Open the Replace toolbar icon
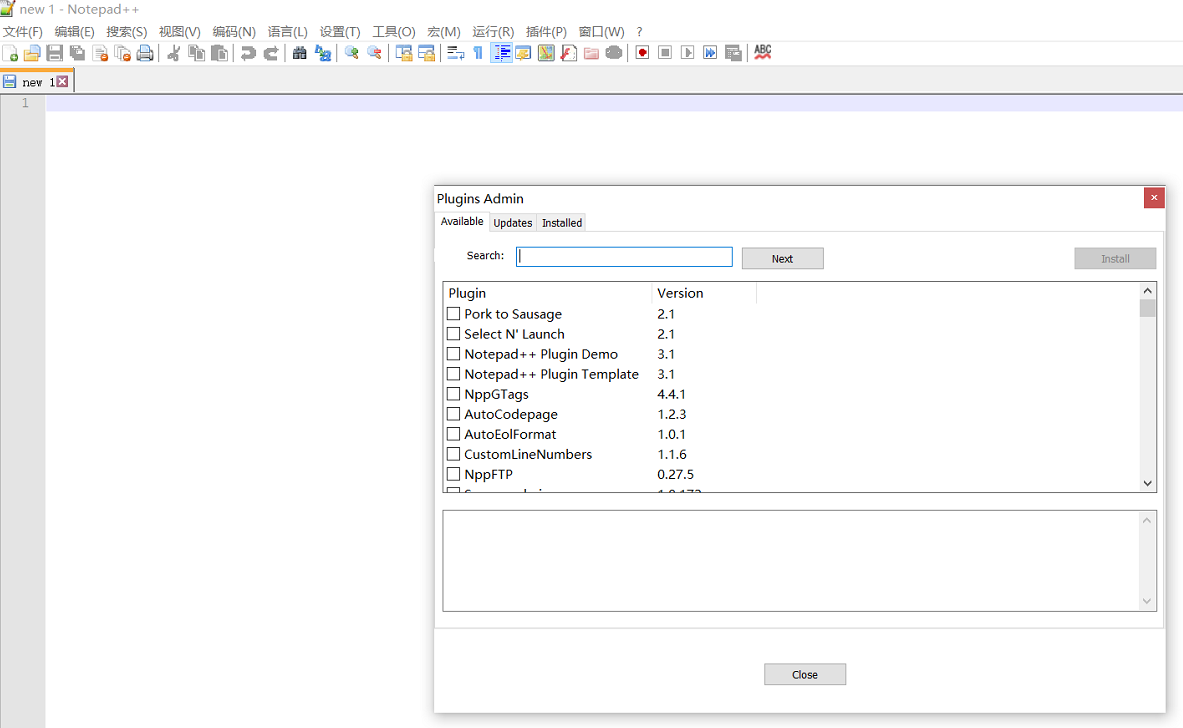 point(323,53)
